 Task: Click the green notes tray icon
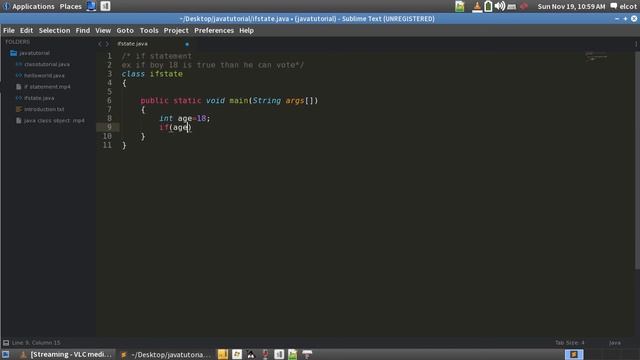click(460, 6)
